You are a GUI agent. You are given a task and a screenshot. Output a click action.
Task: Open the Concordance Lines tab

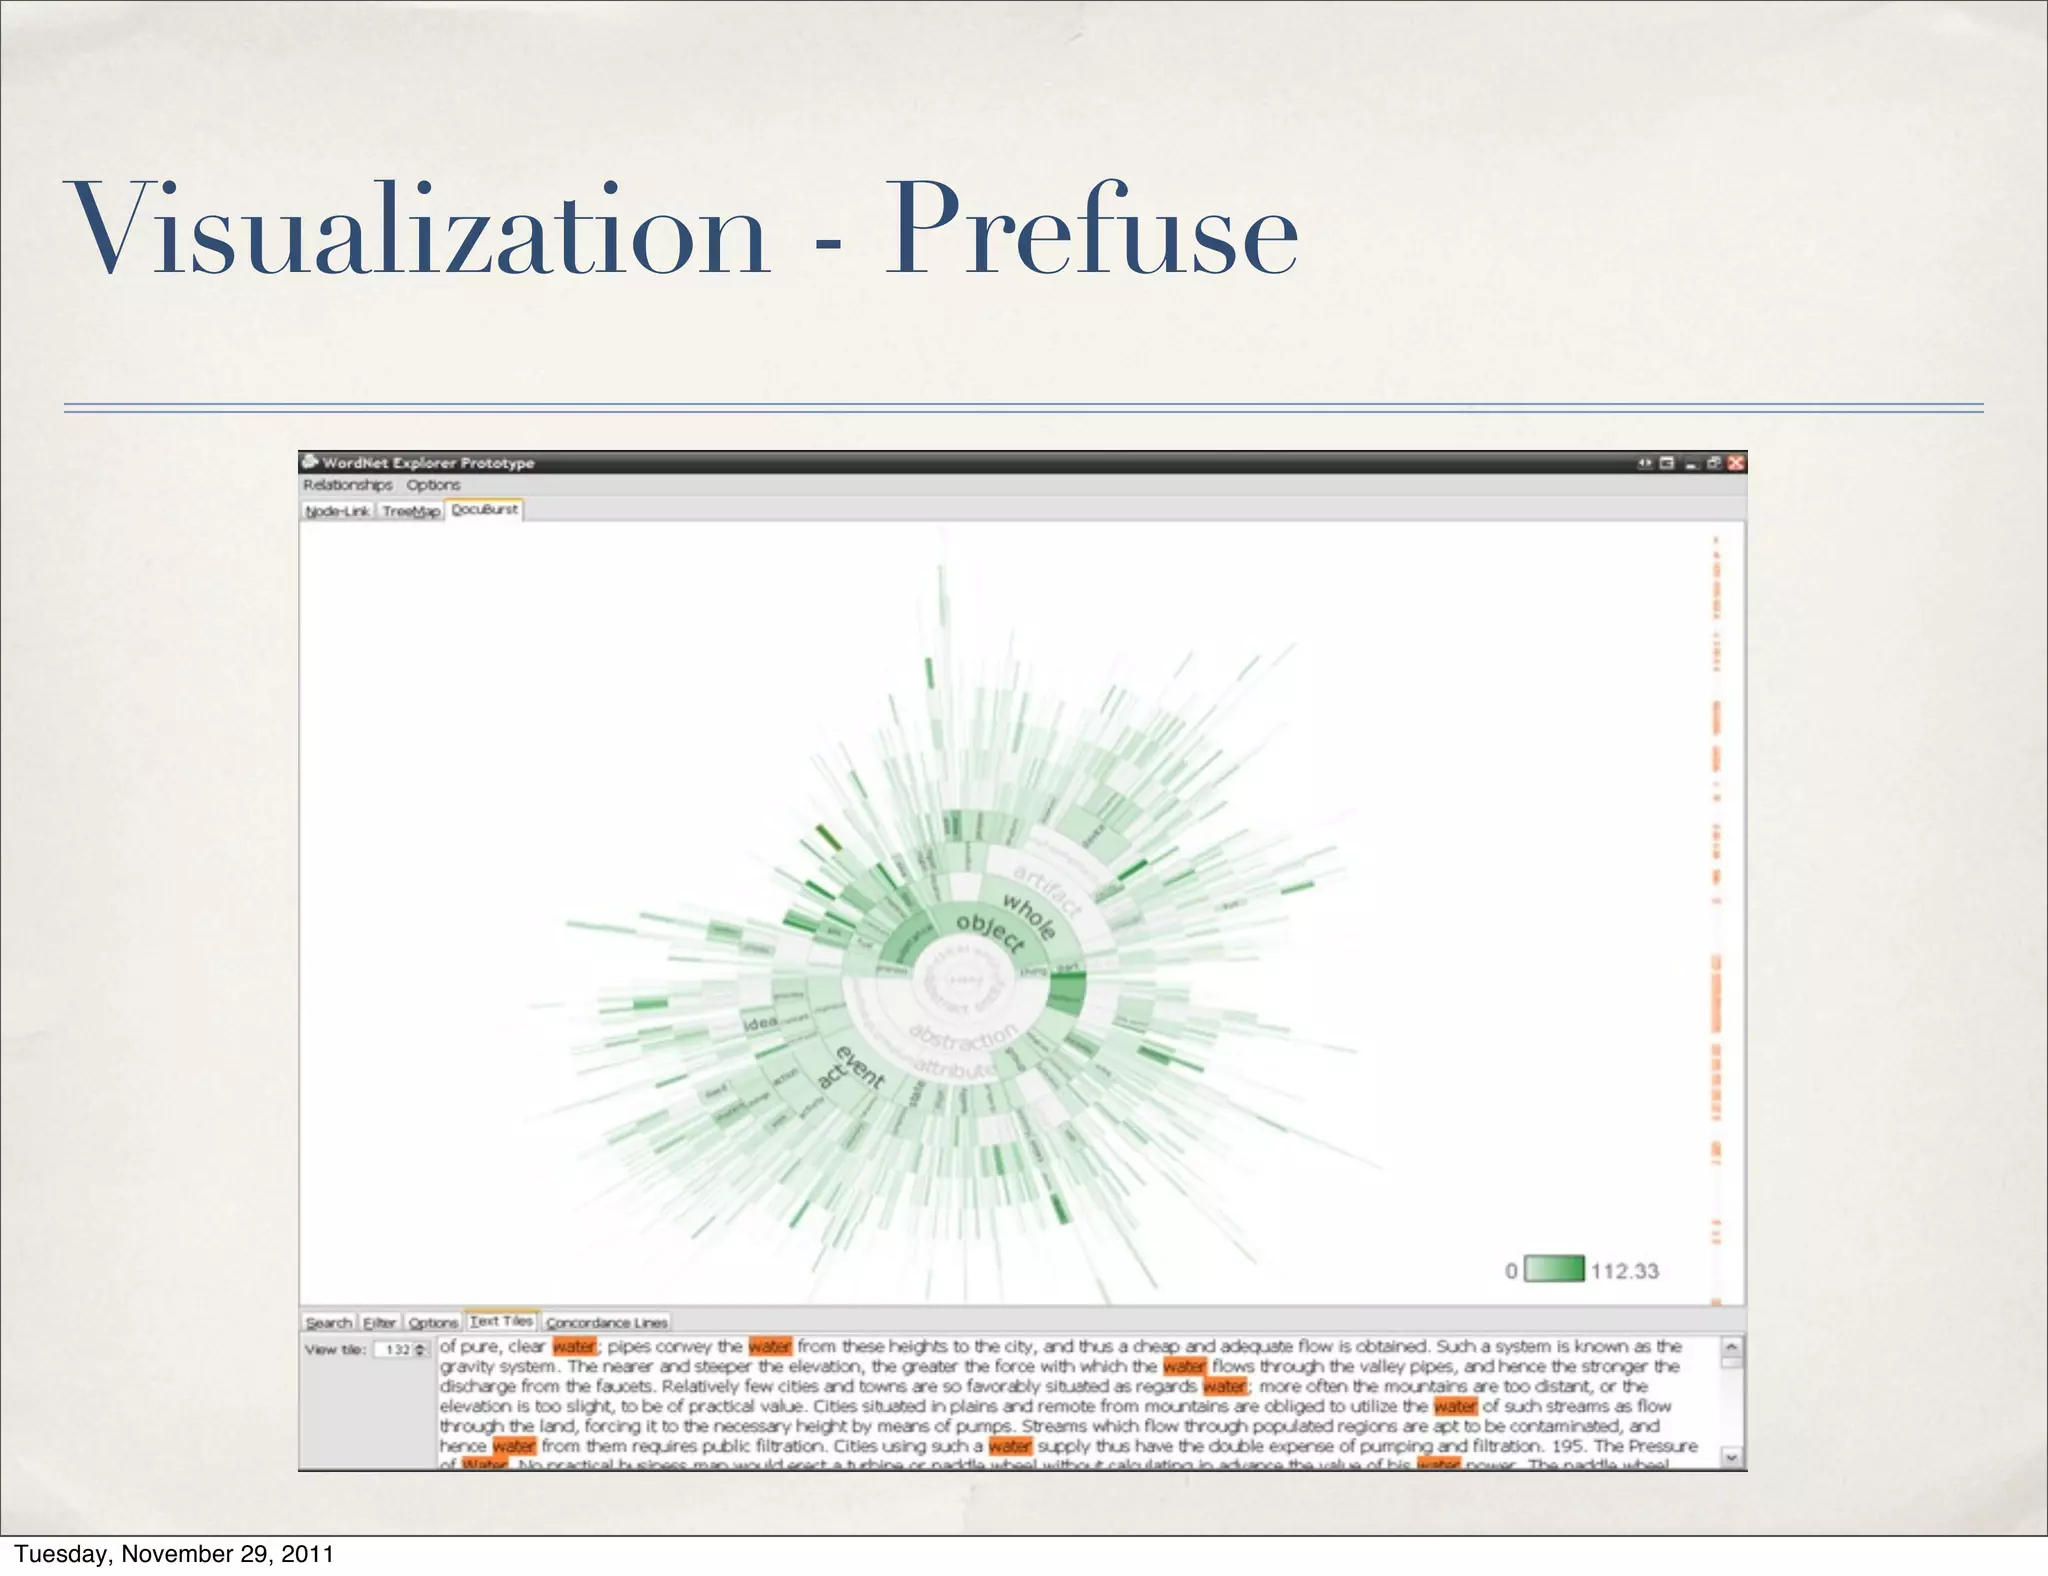pyautogui.click(x=606, y=1323)
